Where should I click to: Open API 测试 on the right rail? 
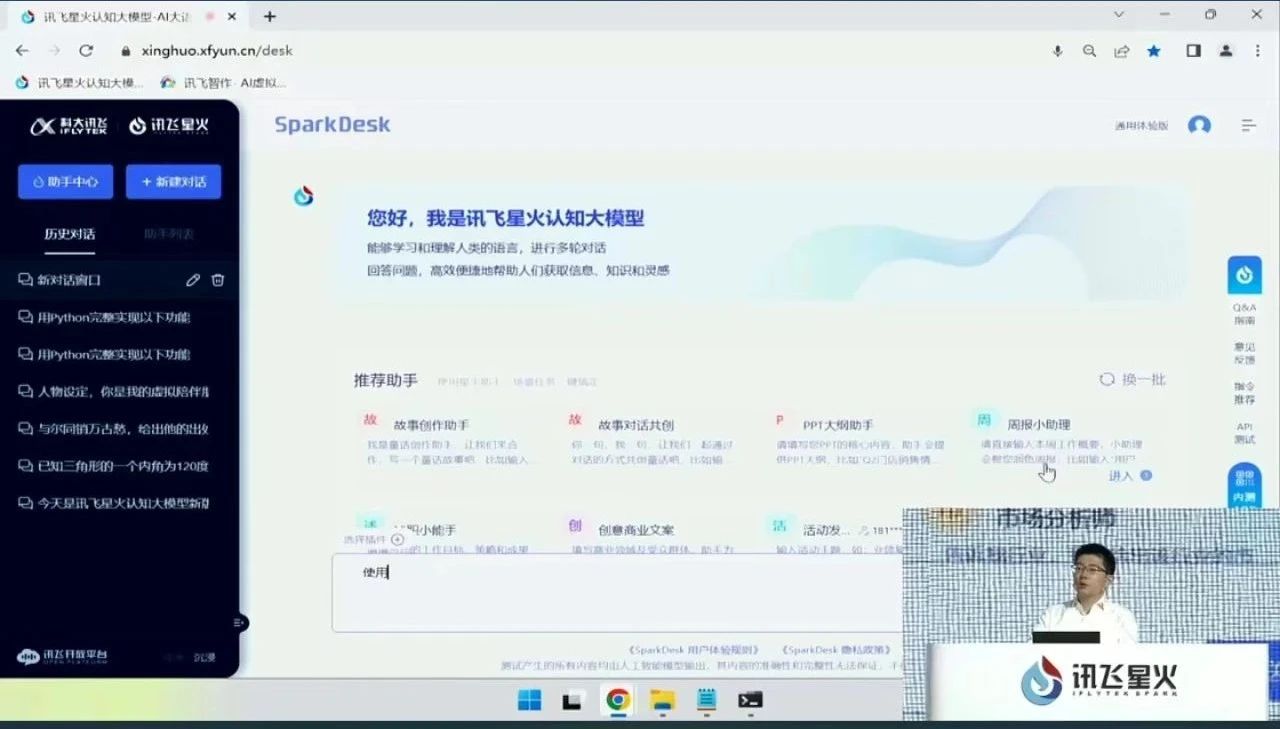1244,433
